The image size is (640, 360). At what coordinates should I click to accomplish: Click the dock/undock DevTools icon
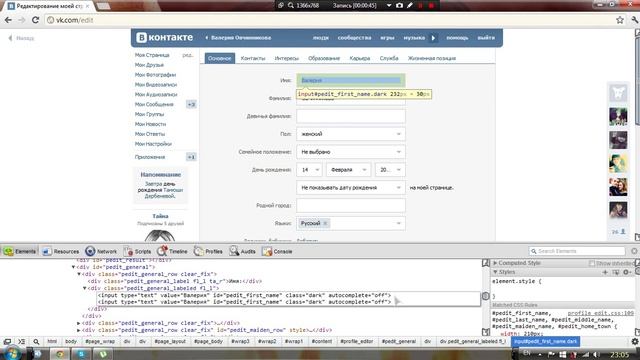[x=7, y=342]
